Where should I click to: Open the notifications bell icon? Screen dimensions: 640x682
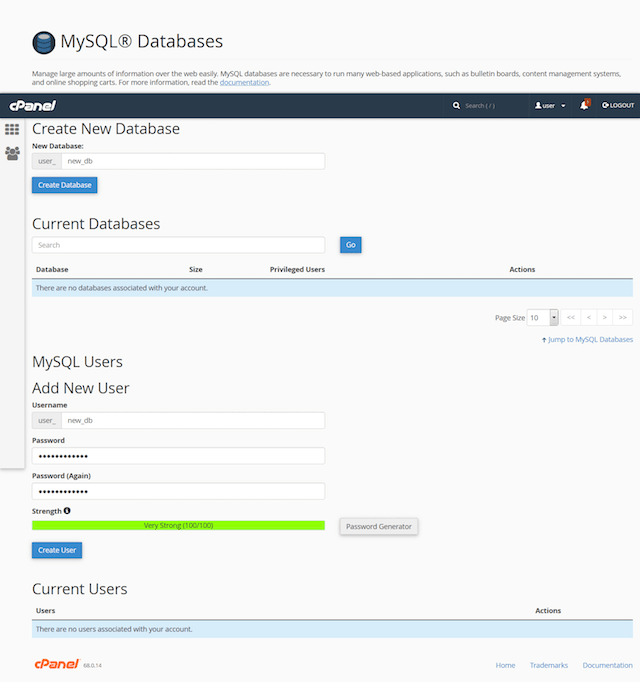[x=585, y=105]
